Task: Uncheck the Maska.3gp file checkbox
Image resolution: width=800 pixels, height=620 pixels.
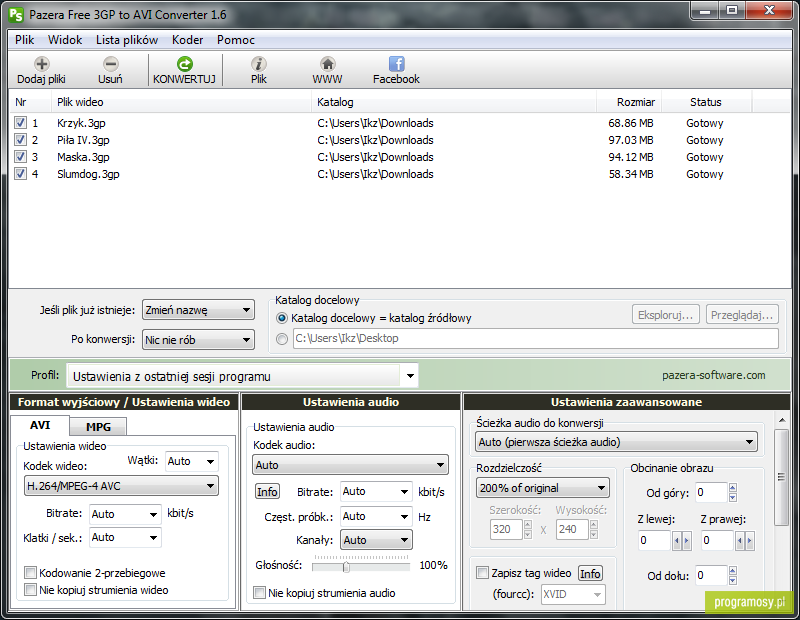Action: coord(20,157)
